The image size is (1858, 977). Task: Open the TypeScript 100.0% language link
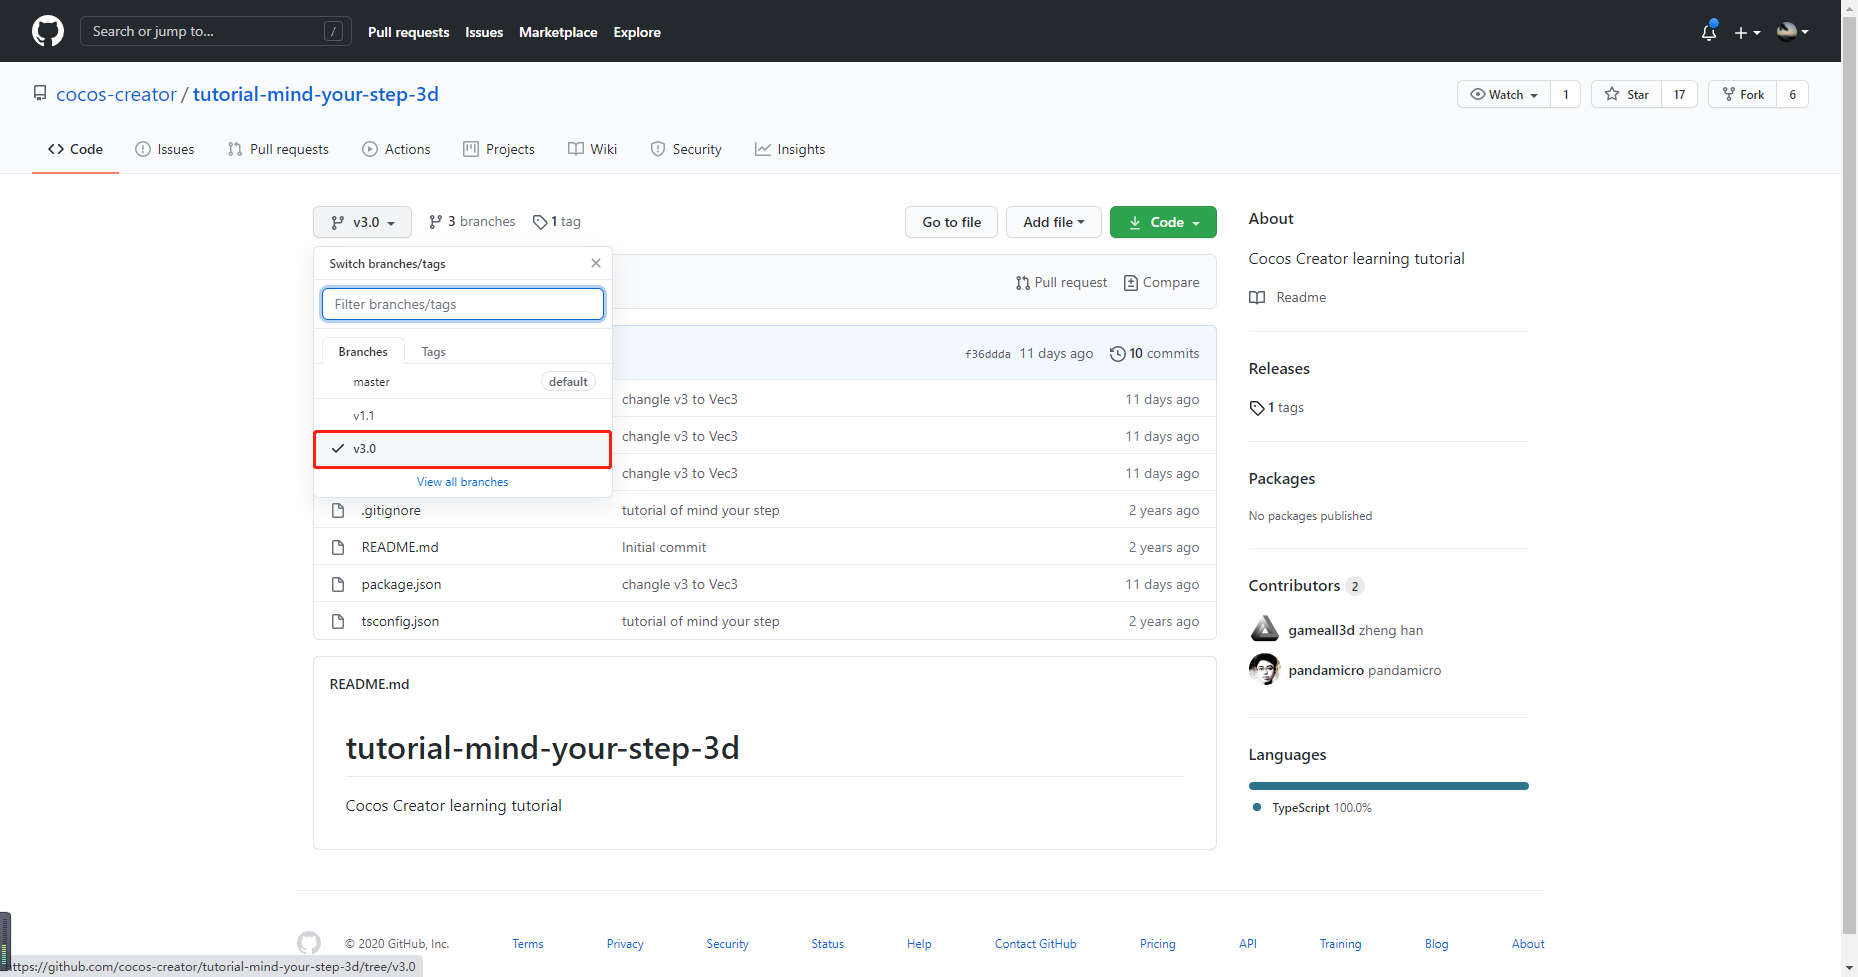pos(1312,808)
